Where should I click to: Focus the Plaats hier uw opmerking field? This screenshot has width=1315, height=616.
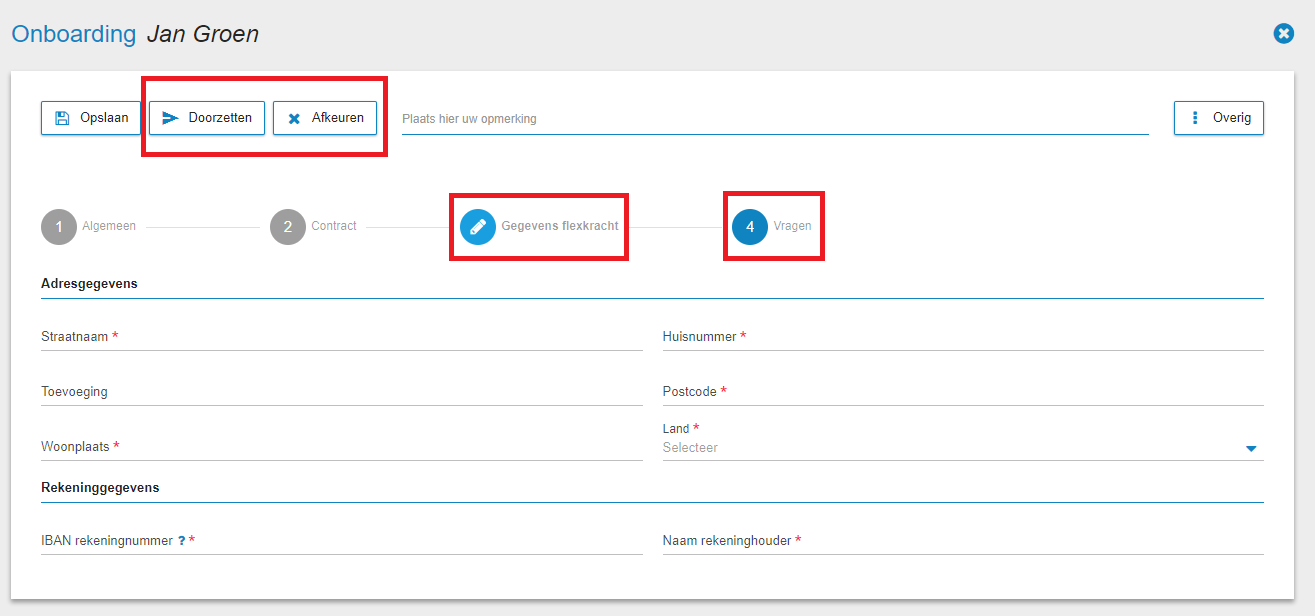pos(775,119)
